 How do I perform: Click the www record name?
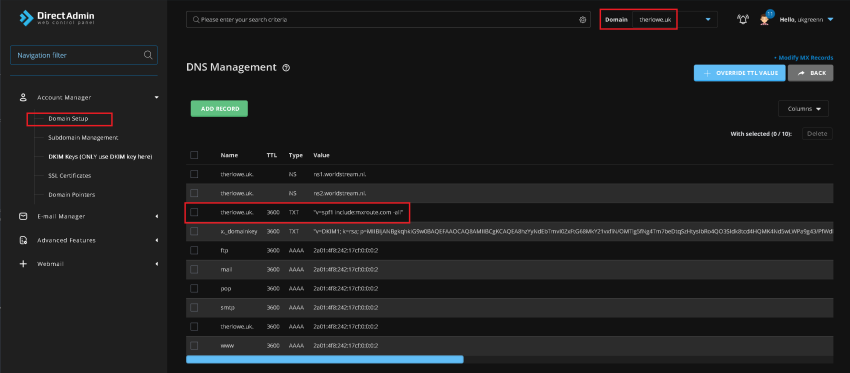coord(228,345)
